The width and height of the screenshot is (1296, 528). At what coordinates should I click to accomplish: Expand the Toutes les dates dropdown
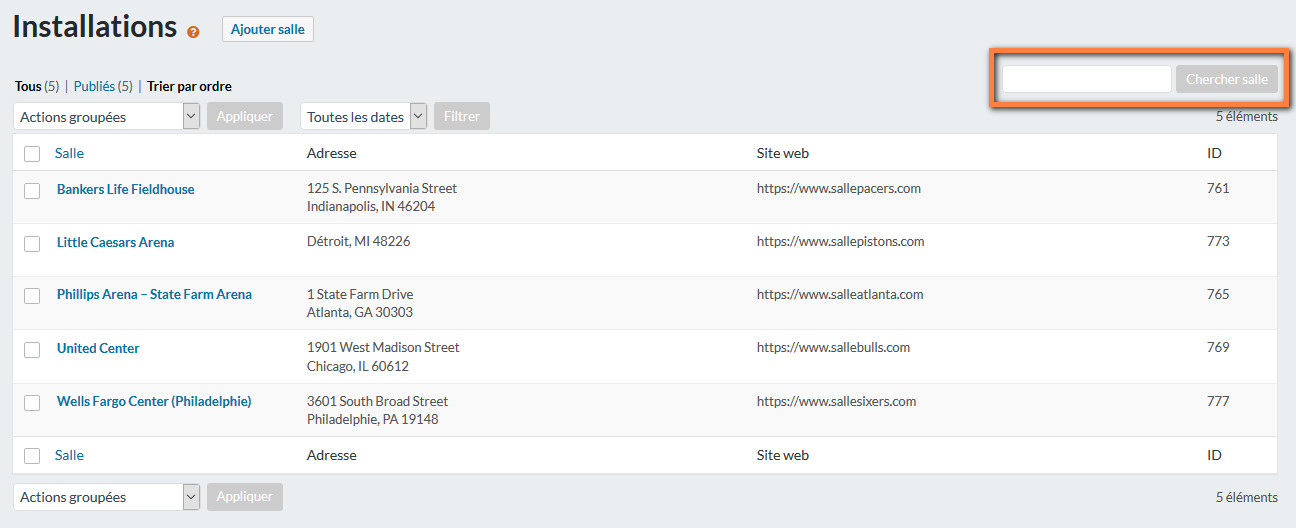pos(364,116)
